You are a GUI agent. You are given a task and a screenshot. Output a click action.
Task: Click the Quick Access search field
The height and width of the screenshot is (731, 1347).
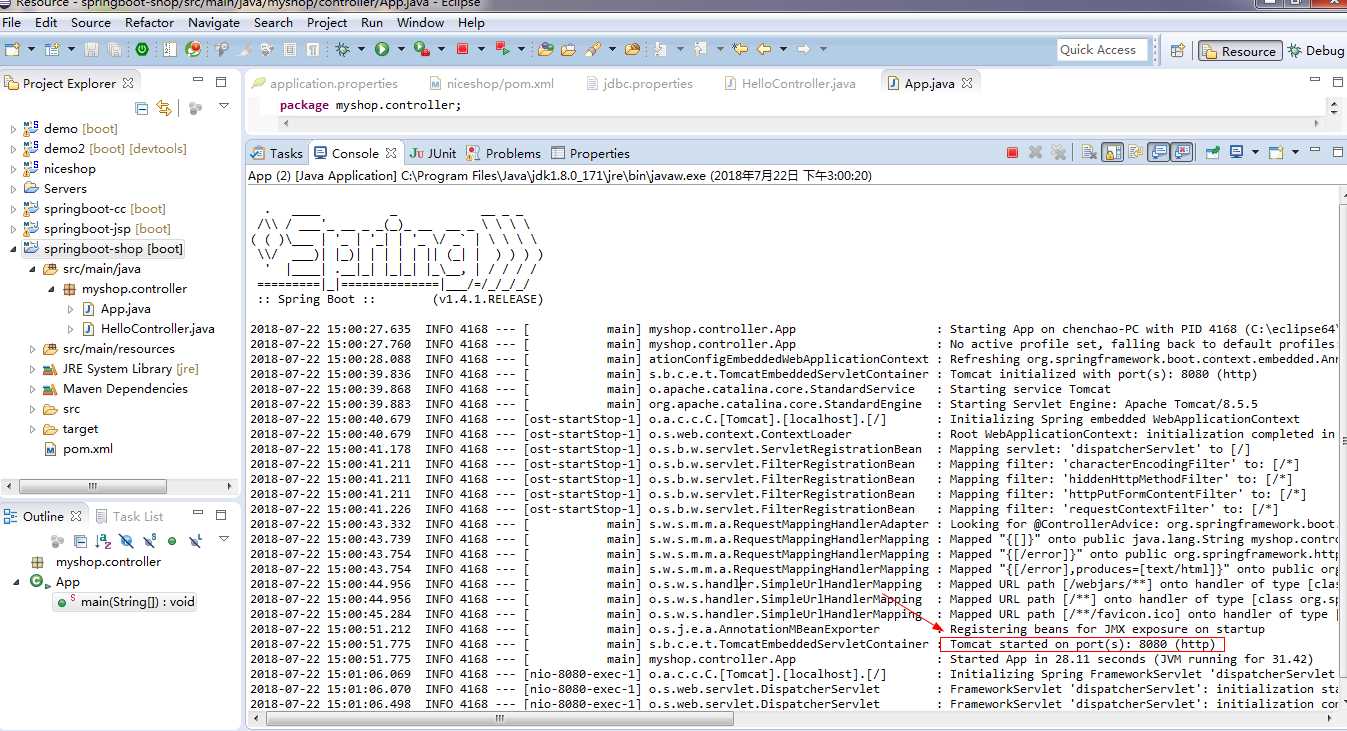1100,50
